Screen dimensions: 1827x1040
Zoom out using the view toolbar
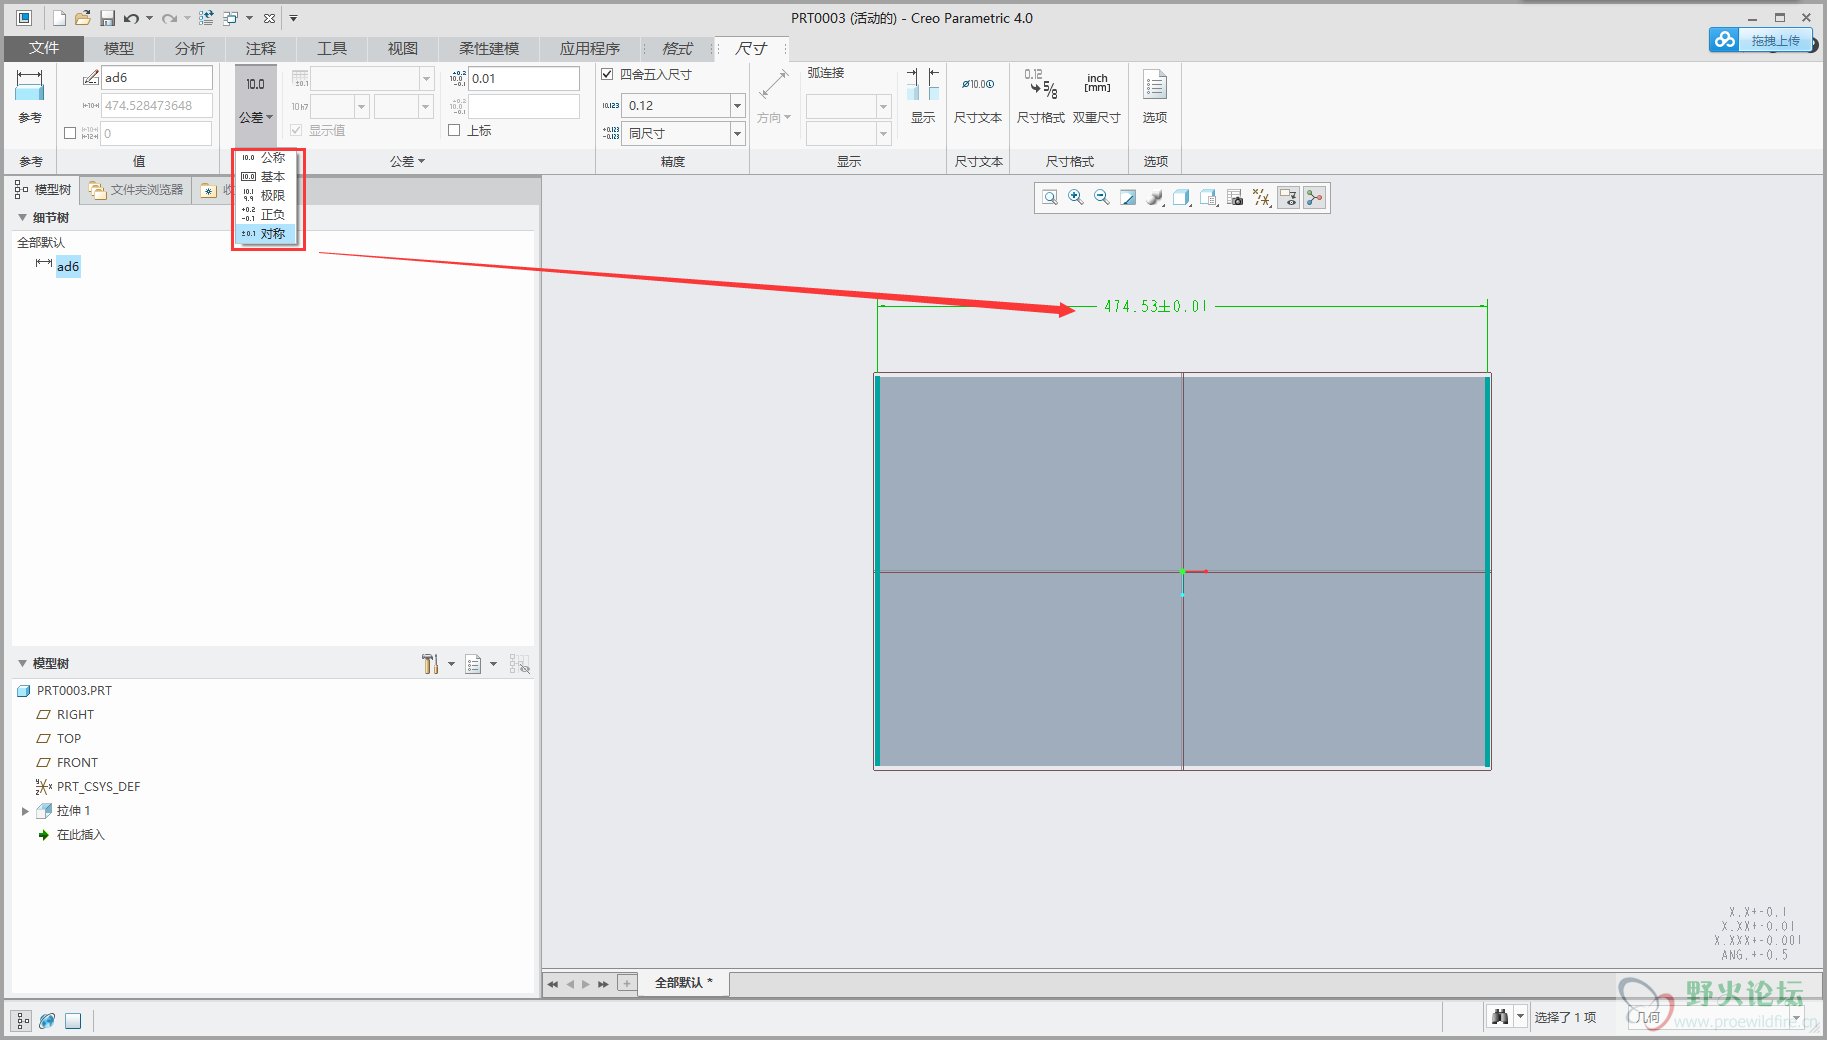click(x=1102, y=198)
